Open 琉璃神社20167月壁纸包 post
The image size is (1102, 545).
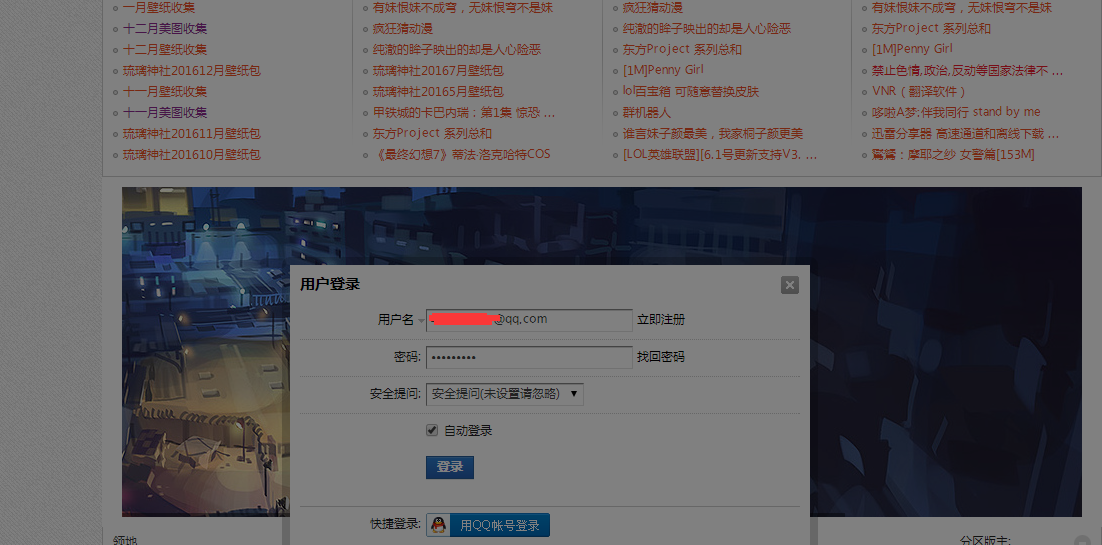pos(439,71)
